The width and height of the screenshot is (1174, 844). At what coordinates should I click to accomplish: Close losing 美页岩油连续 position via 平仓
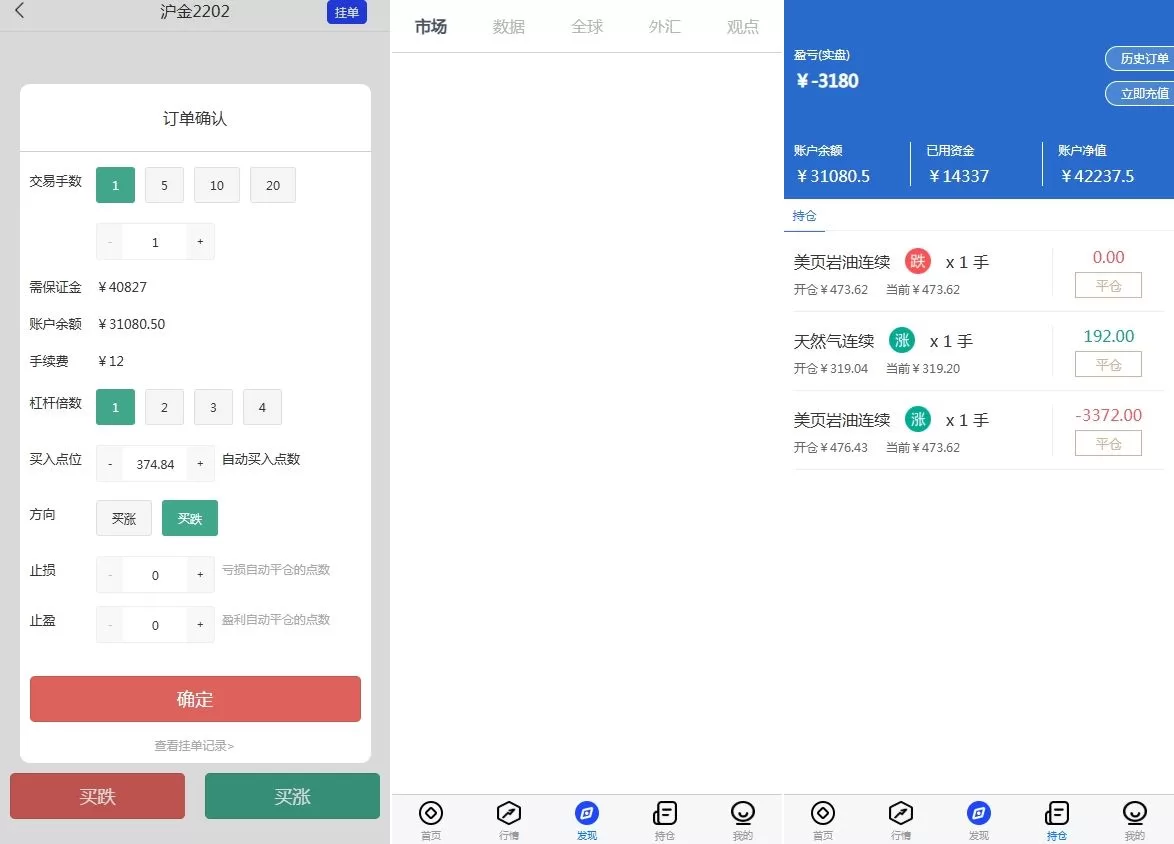(x=1108, y=443)
